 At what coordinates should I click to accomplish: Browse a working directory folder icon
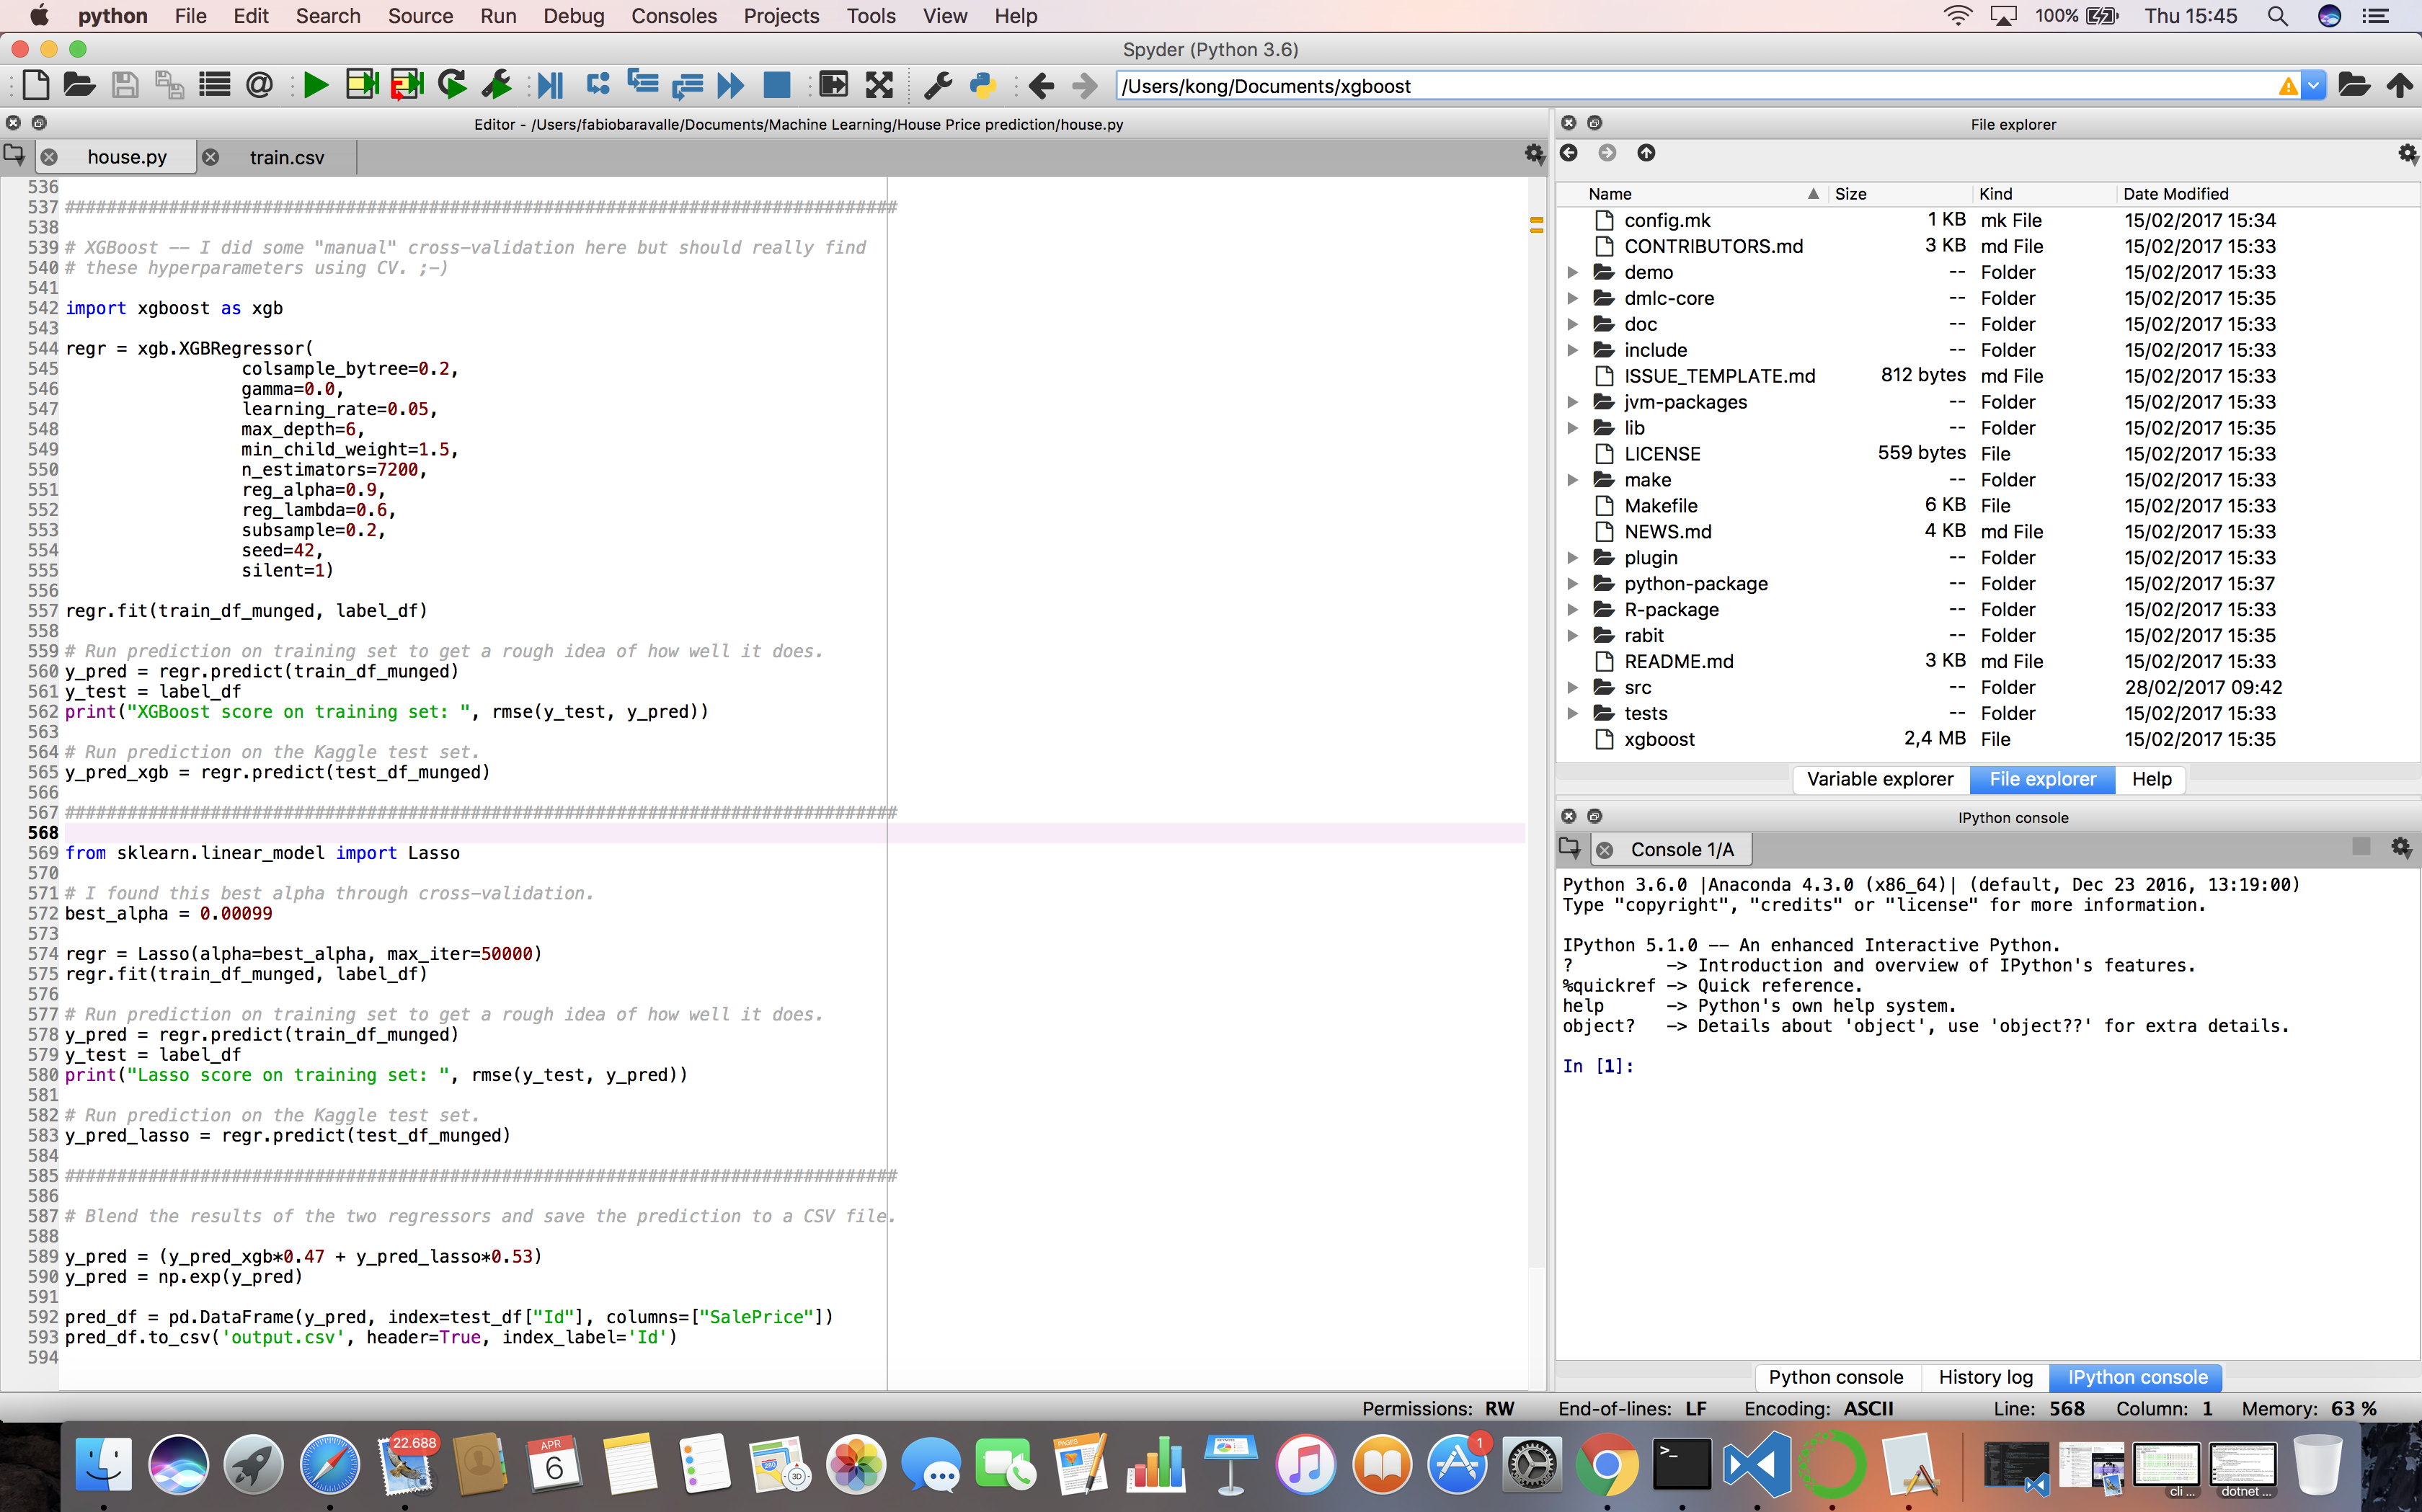pos(2354,85)
